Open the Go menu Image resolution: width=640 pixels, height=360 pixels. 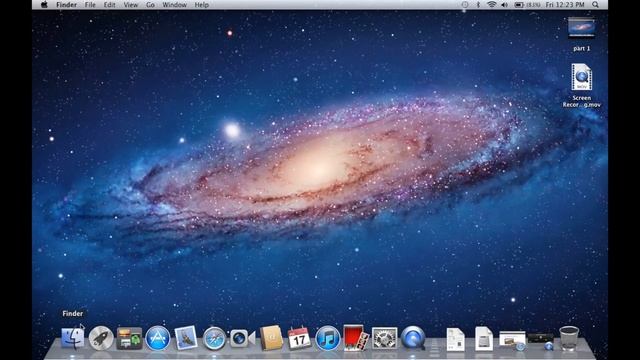coord(150,5)
